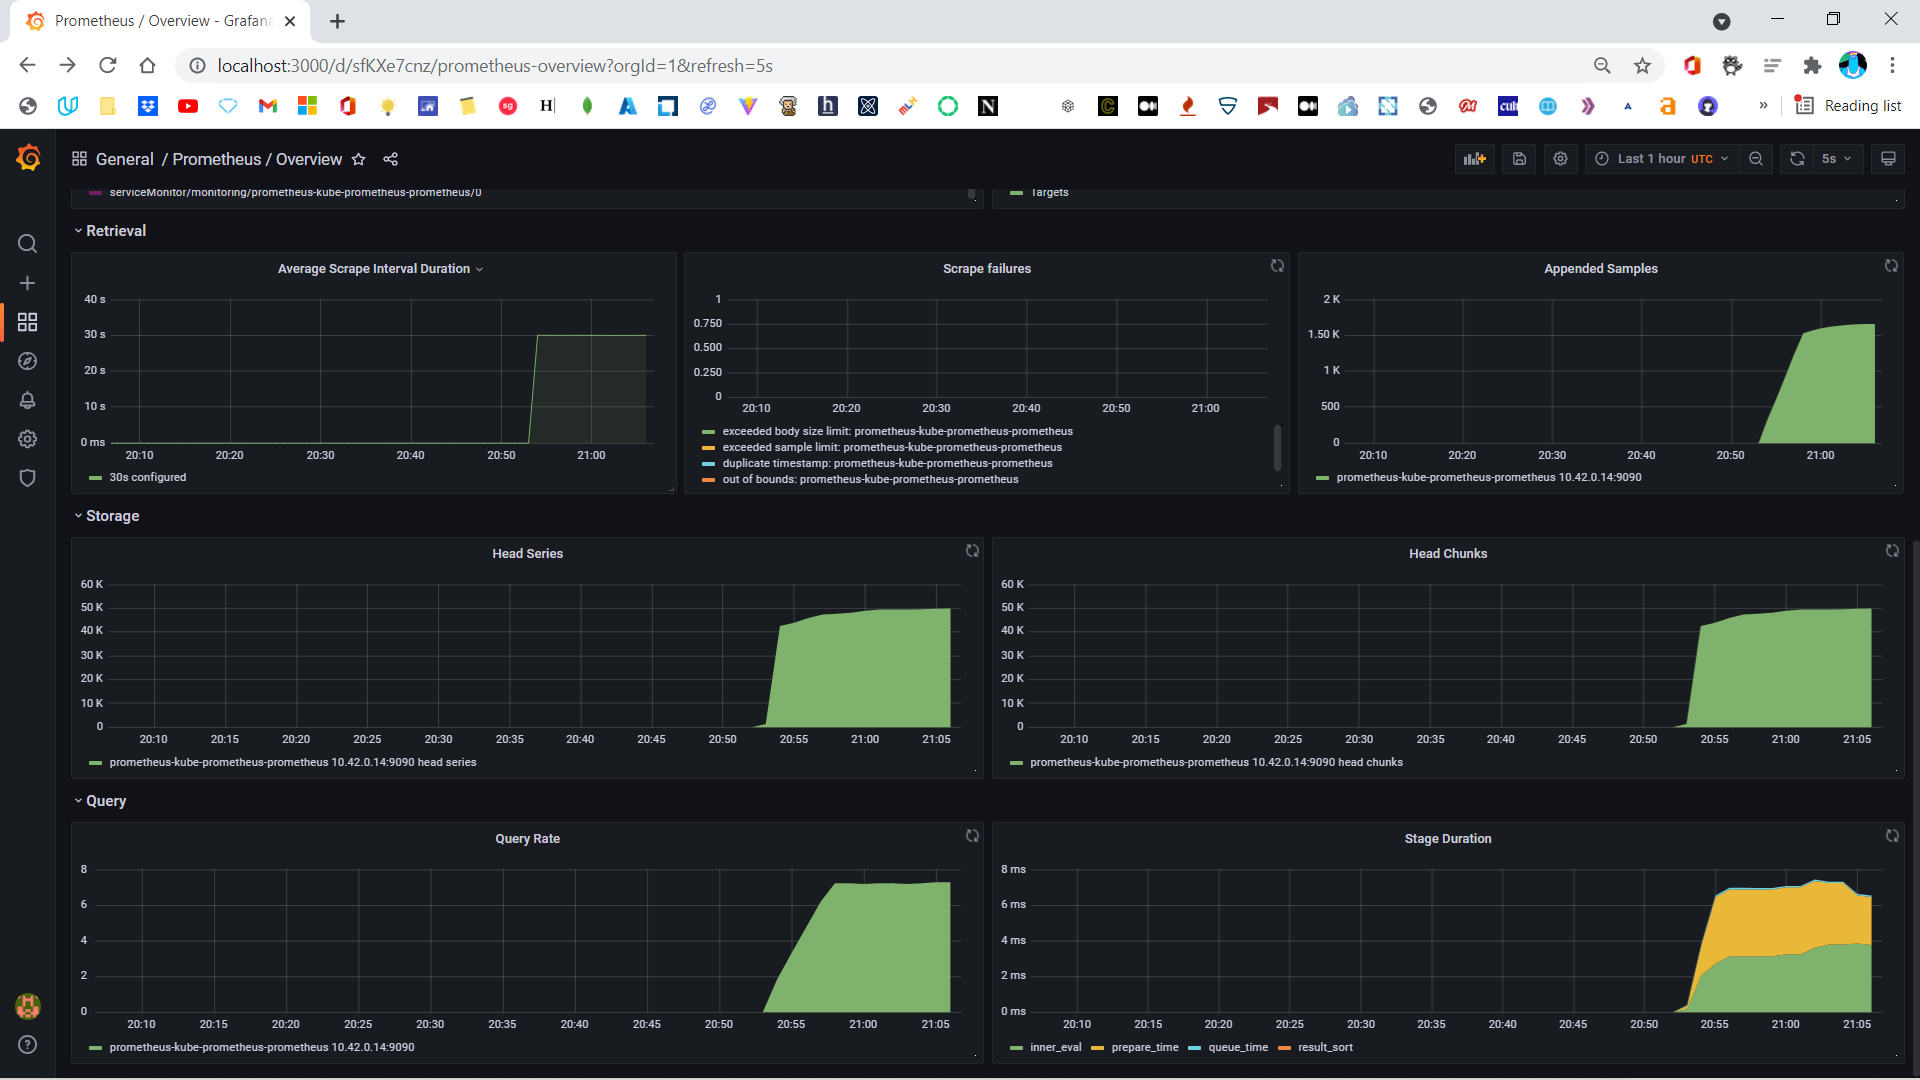The height and width of the screenshot is (1080, 1920).
Task: Open the Scrape failures panel title
Action: coord(986,269)
